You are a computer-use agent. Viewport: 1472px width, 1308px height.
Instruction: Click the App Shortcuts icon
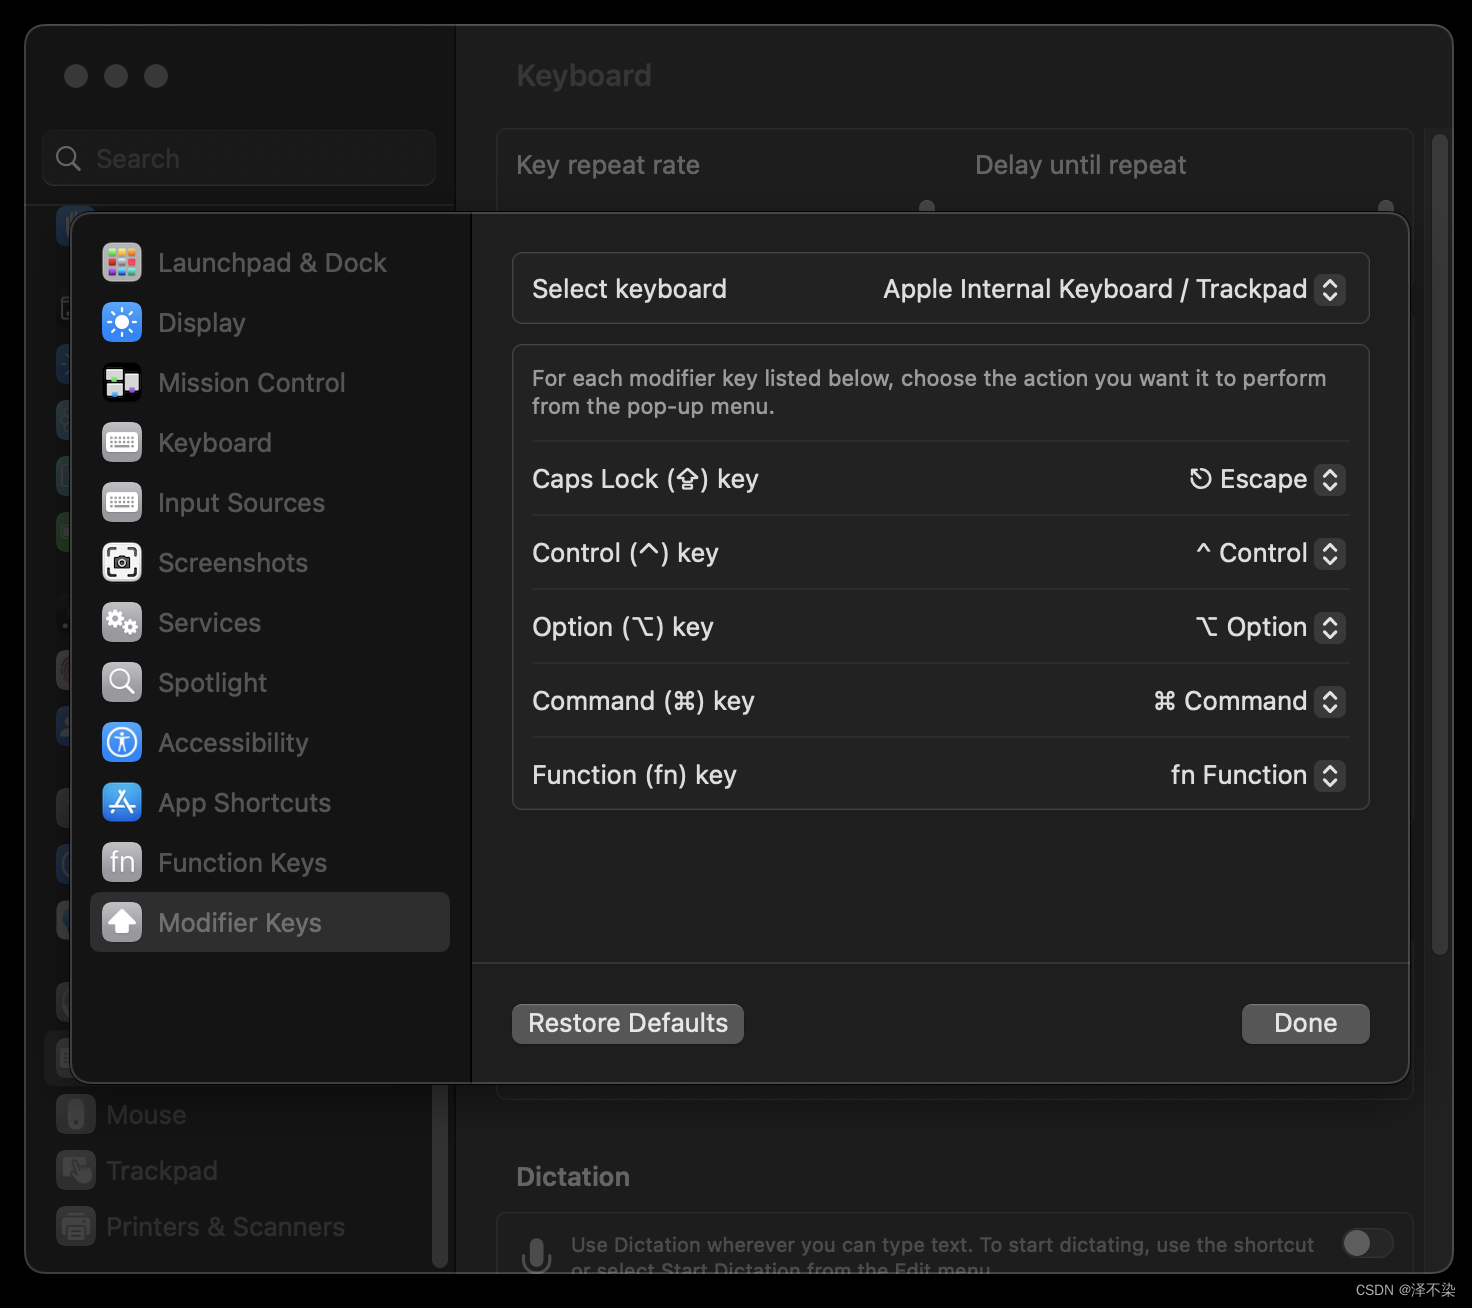tap(121, 802)
